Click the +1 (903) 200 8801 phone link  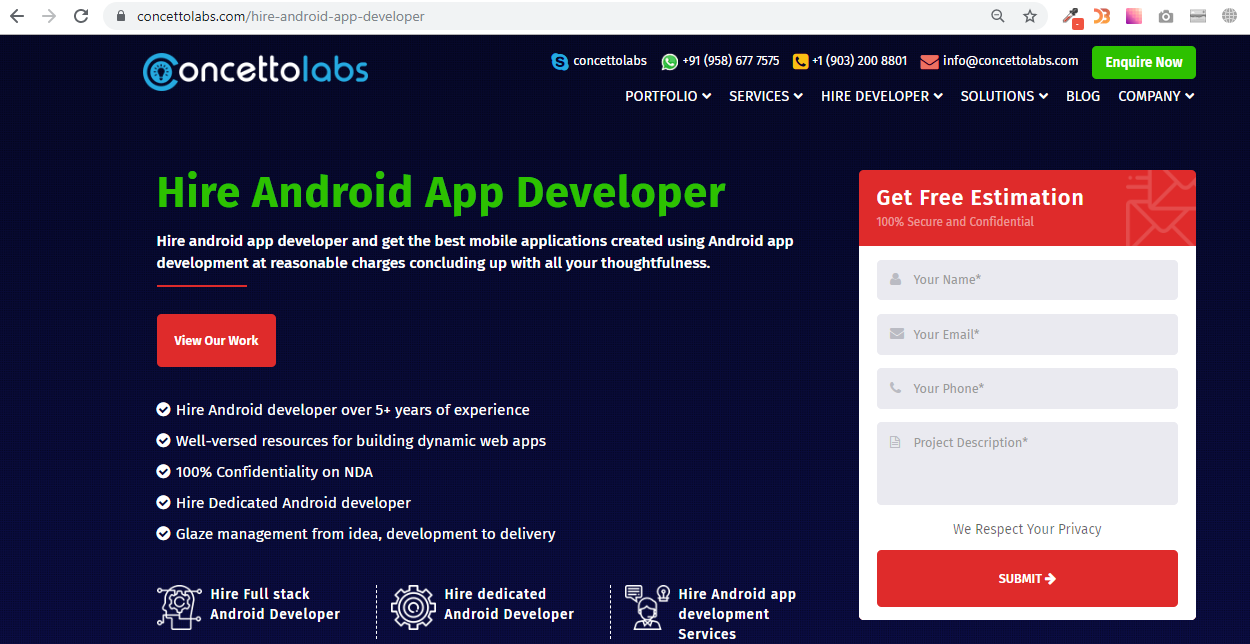(860, 61)
